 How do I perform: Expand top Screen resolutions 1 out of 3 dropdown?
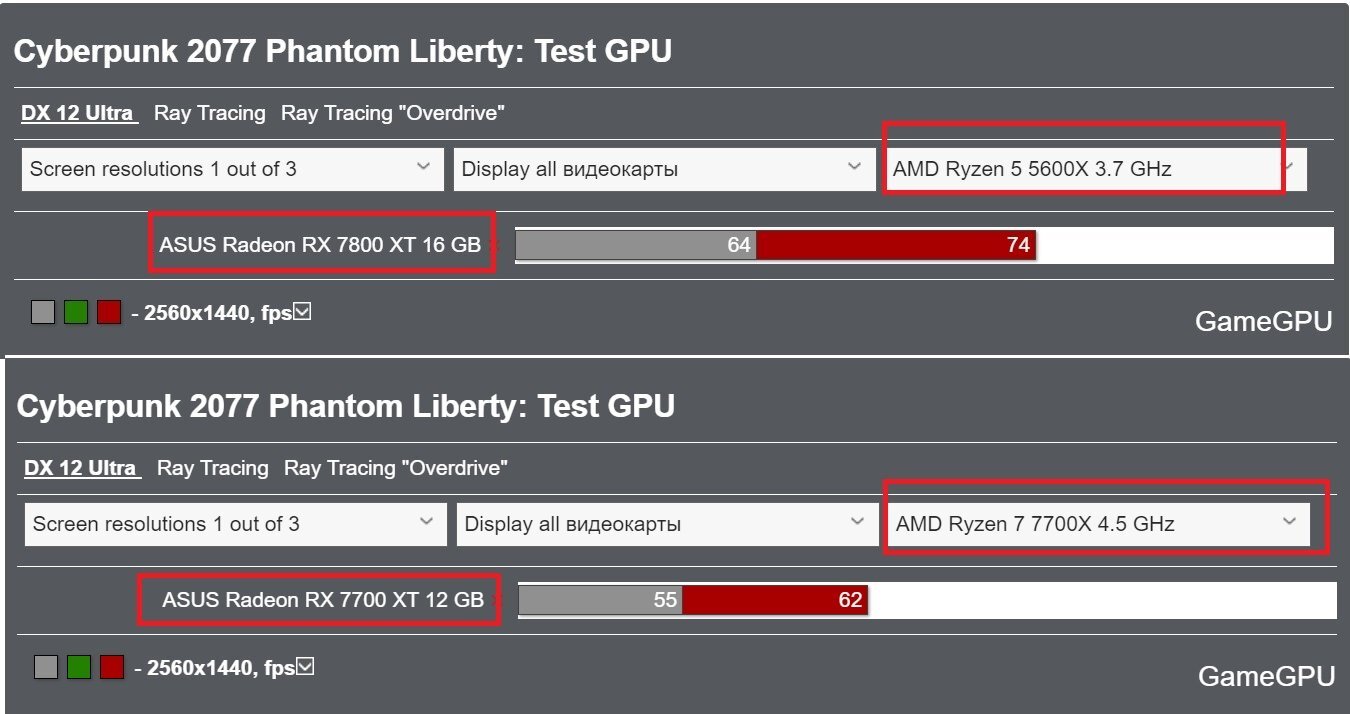point(232,169)
